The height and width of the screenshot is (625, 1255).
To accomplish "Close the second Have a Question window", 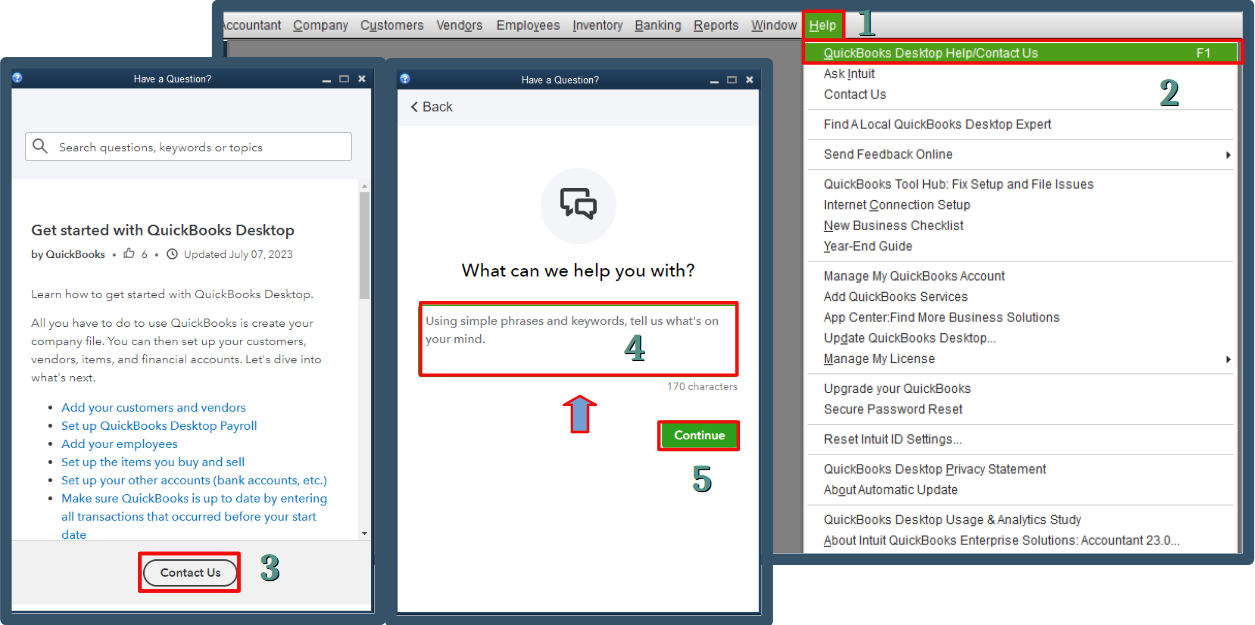I will [x=750, y=79].
